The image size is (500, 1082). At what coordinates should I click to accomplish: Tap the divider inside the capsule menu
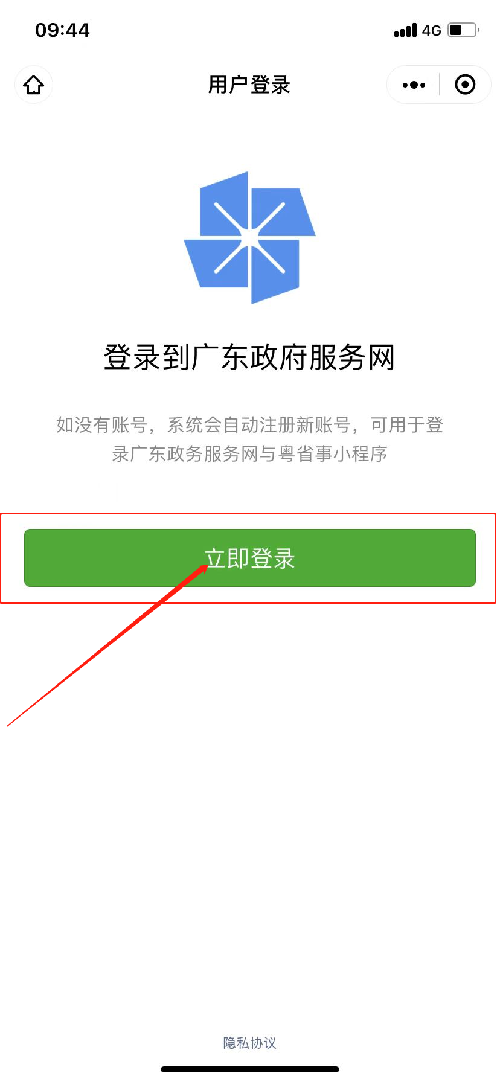click(440, 85)
